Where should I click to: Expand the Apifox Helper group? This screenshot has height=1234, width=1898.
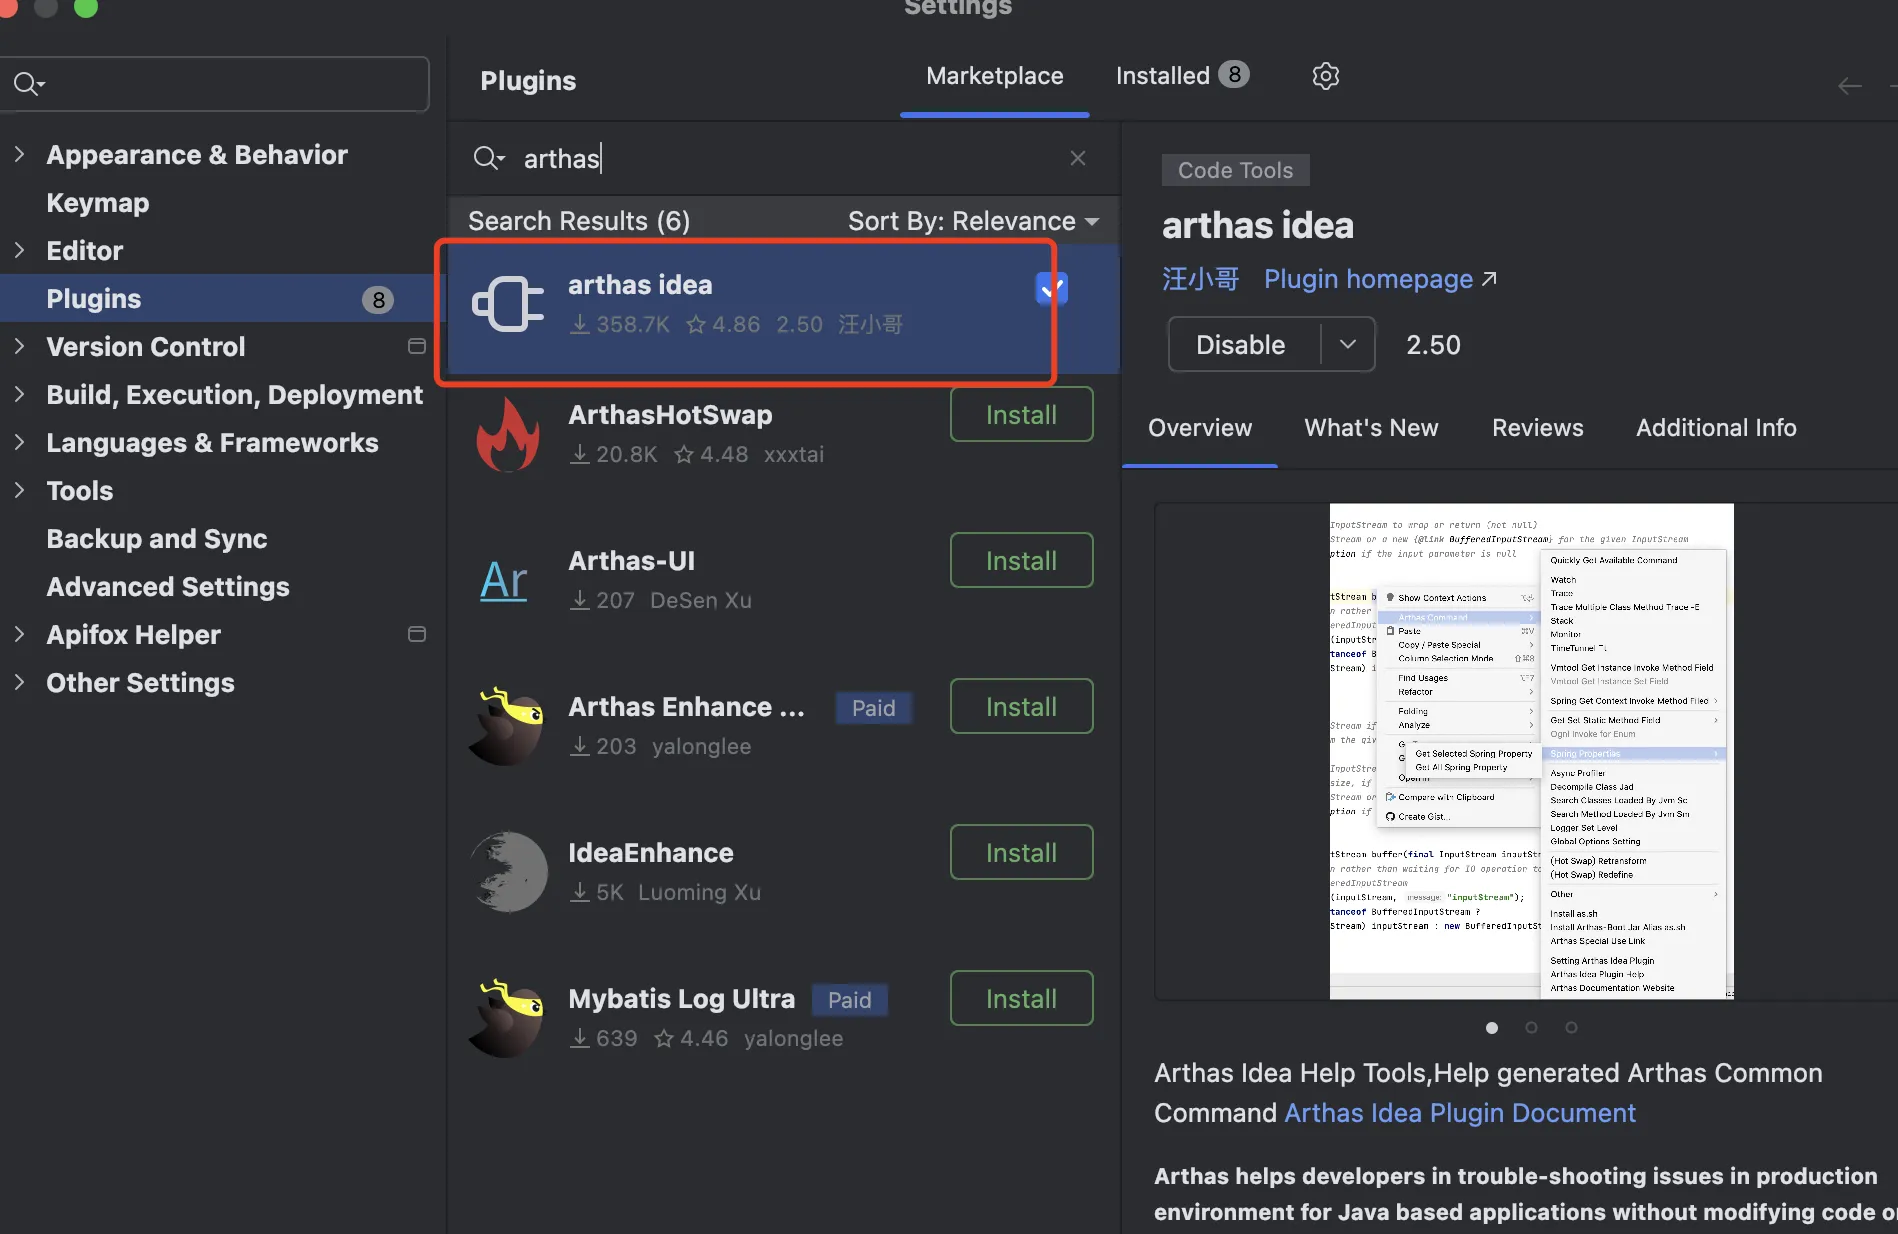pyautogui.click(x=19, y=634)
